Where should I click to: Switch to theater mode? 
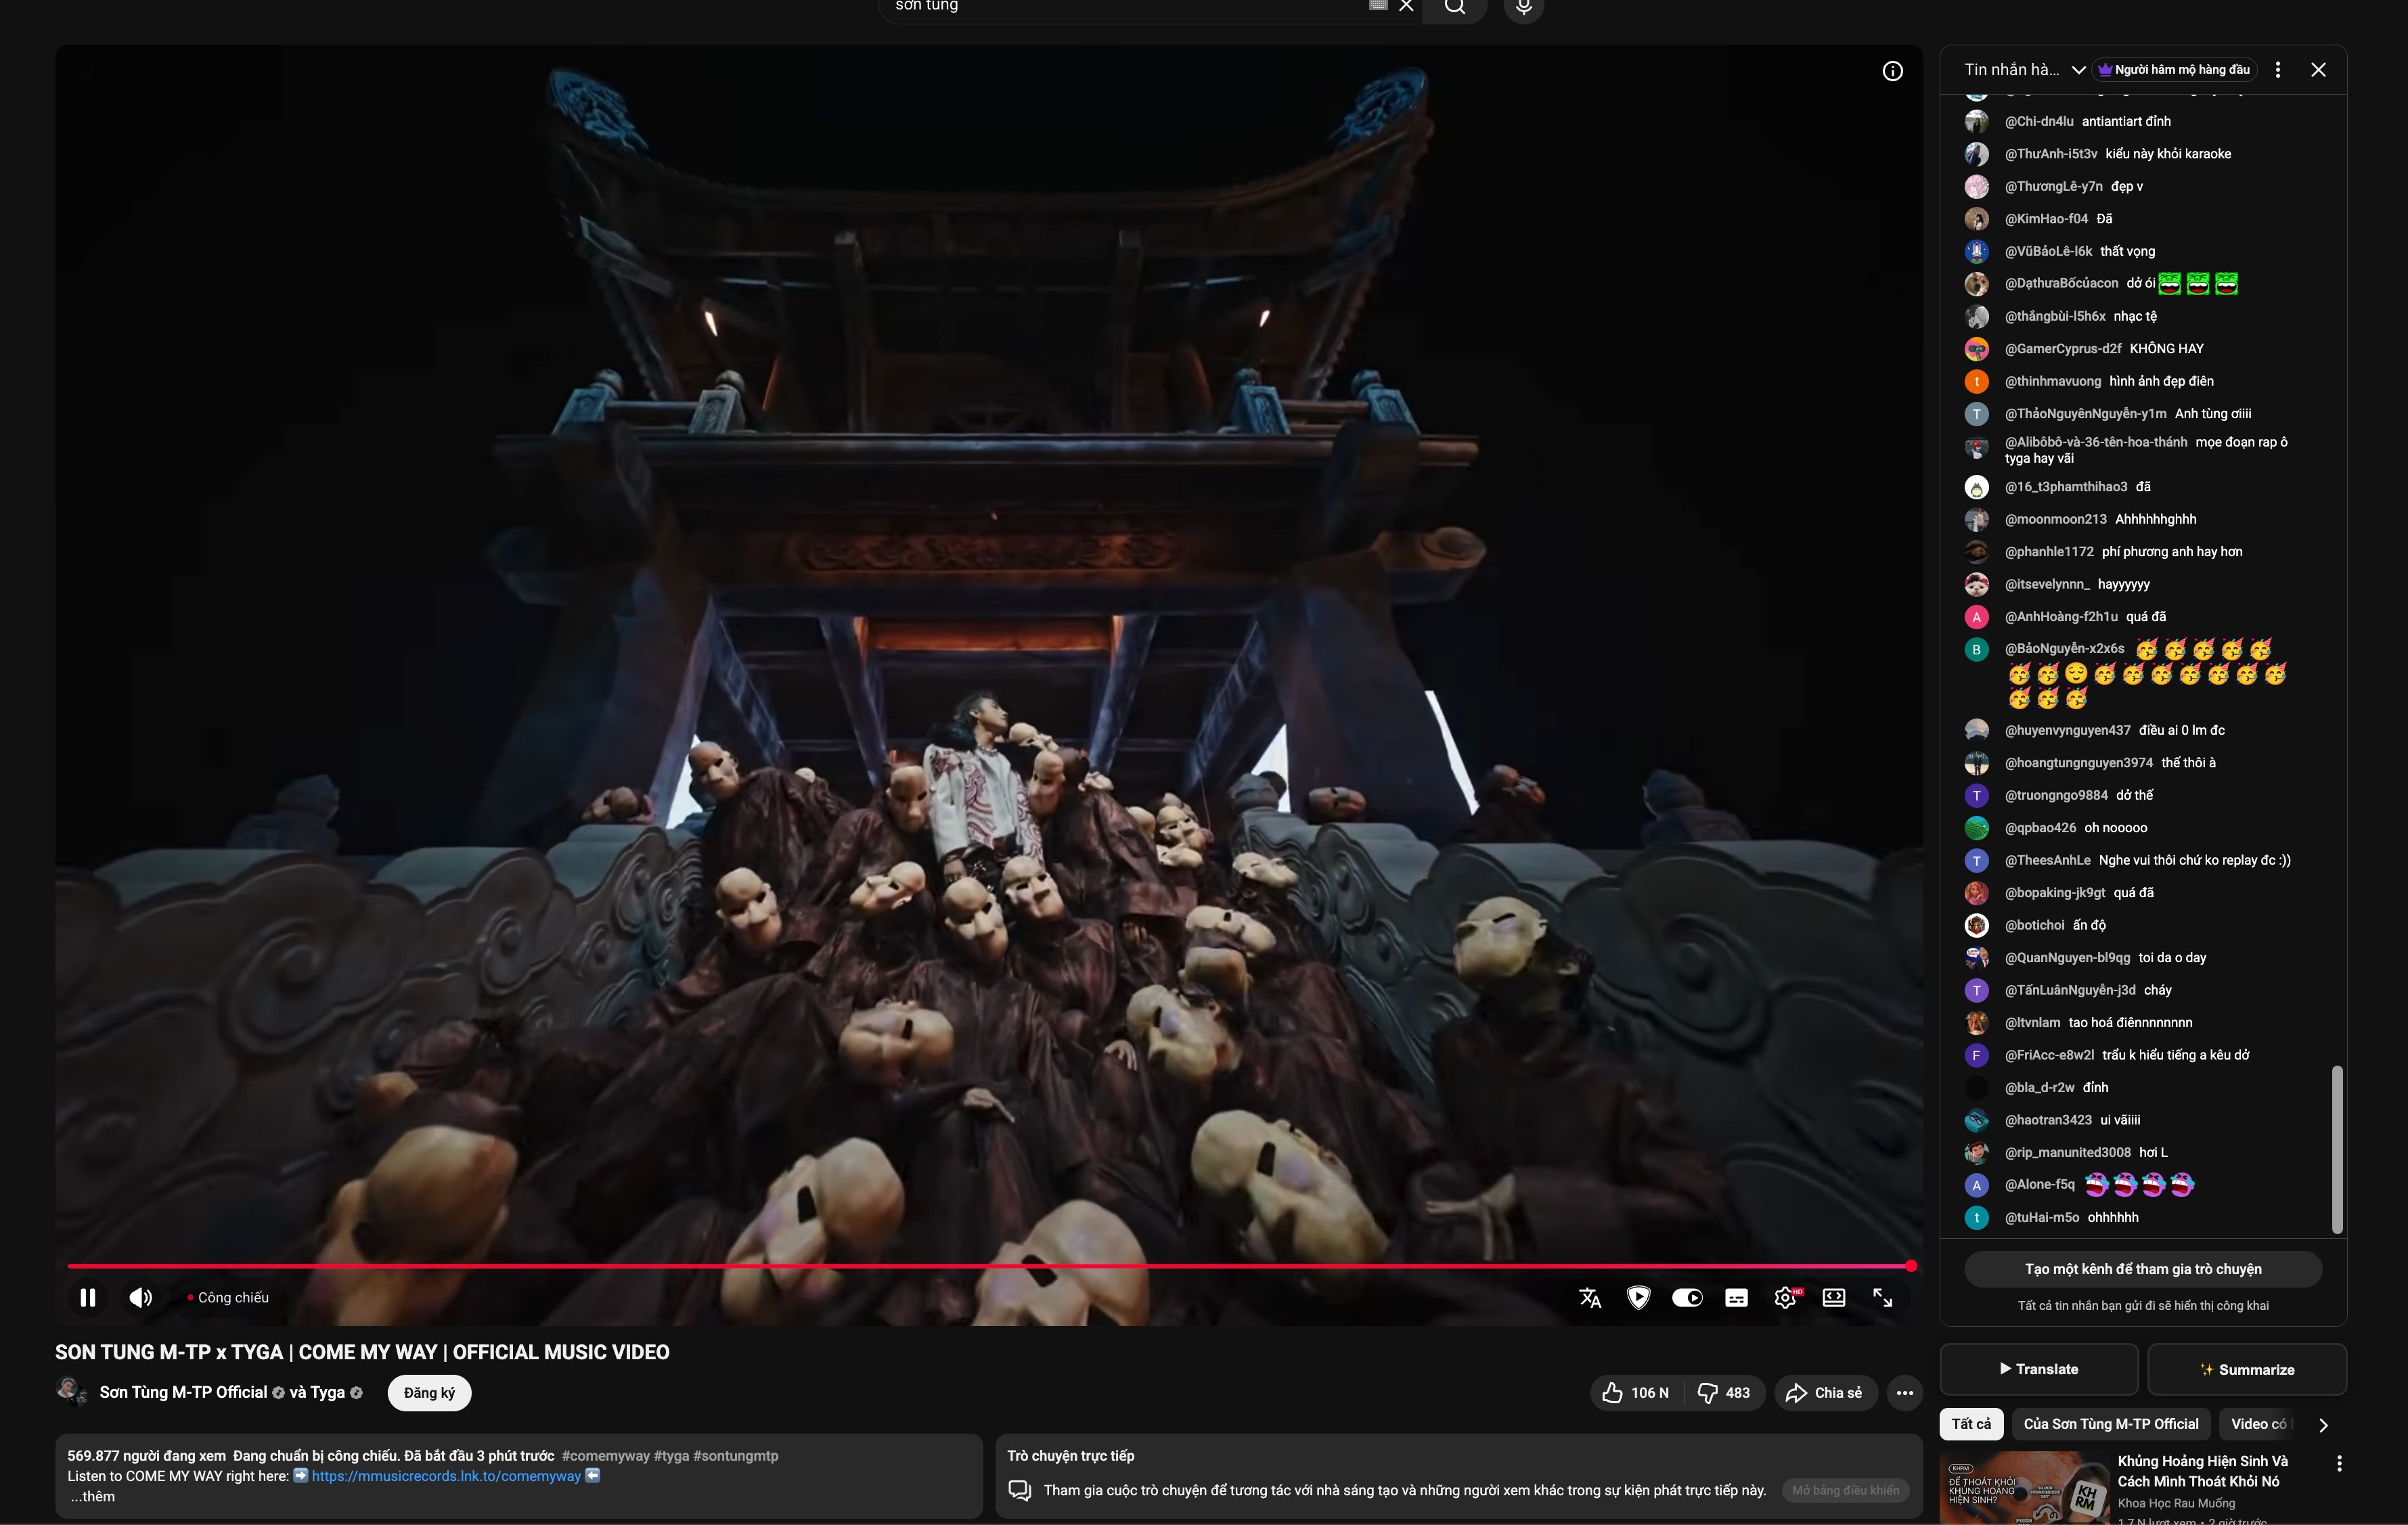1834,1297
